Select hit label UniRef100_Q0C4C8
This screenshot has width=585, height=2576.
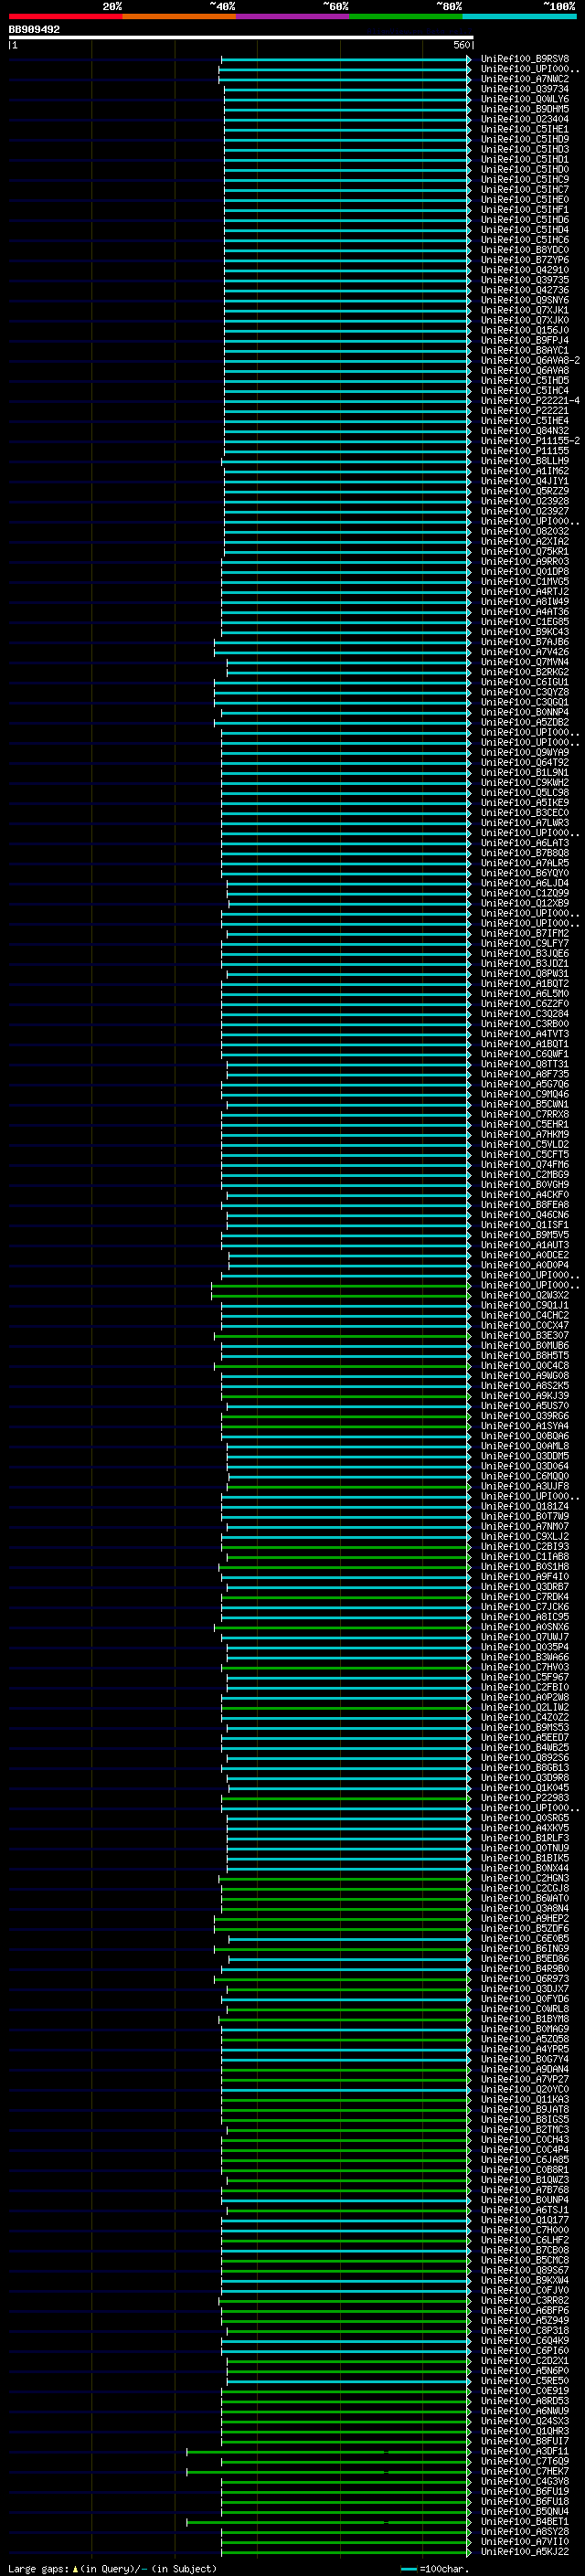(524, 1365)
